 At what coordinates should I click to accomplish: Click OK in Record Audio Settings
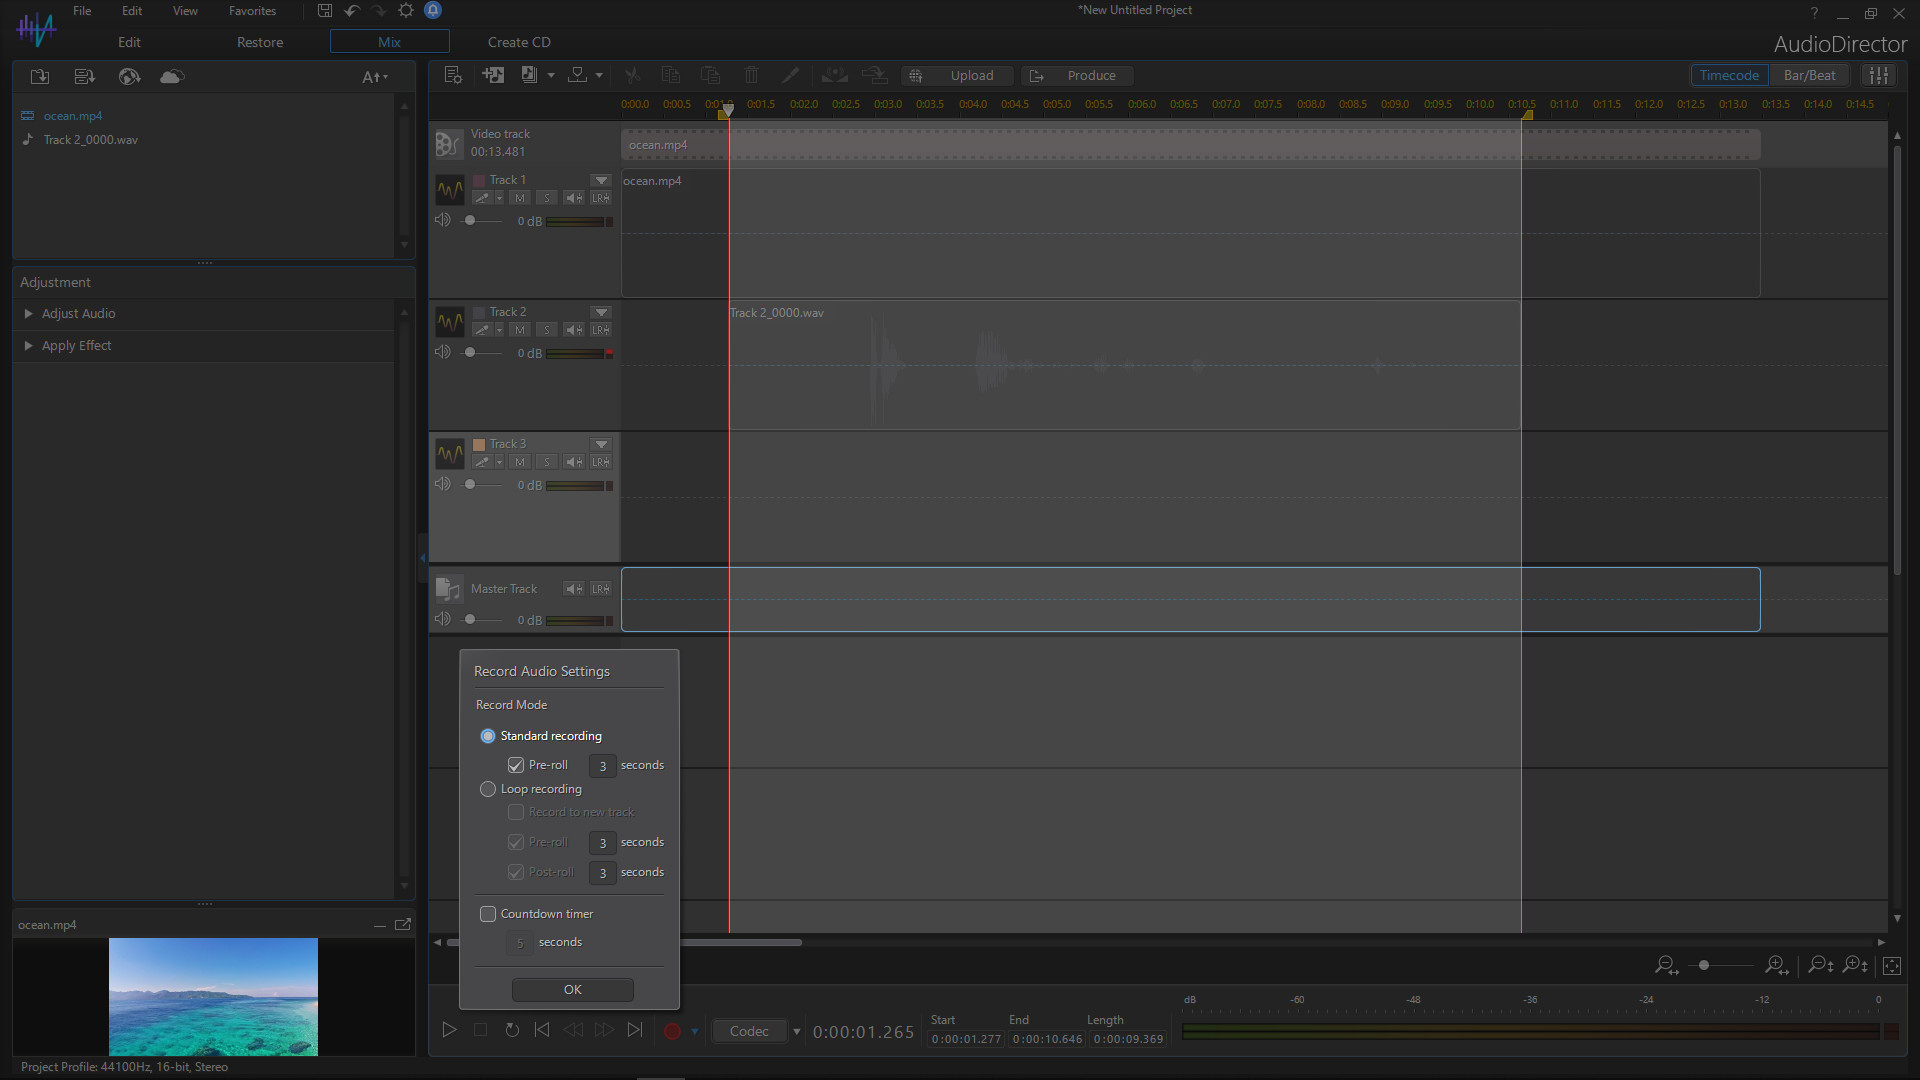point(572,990)
